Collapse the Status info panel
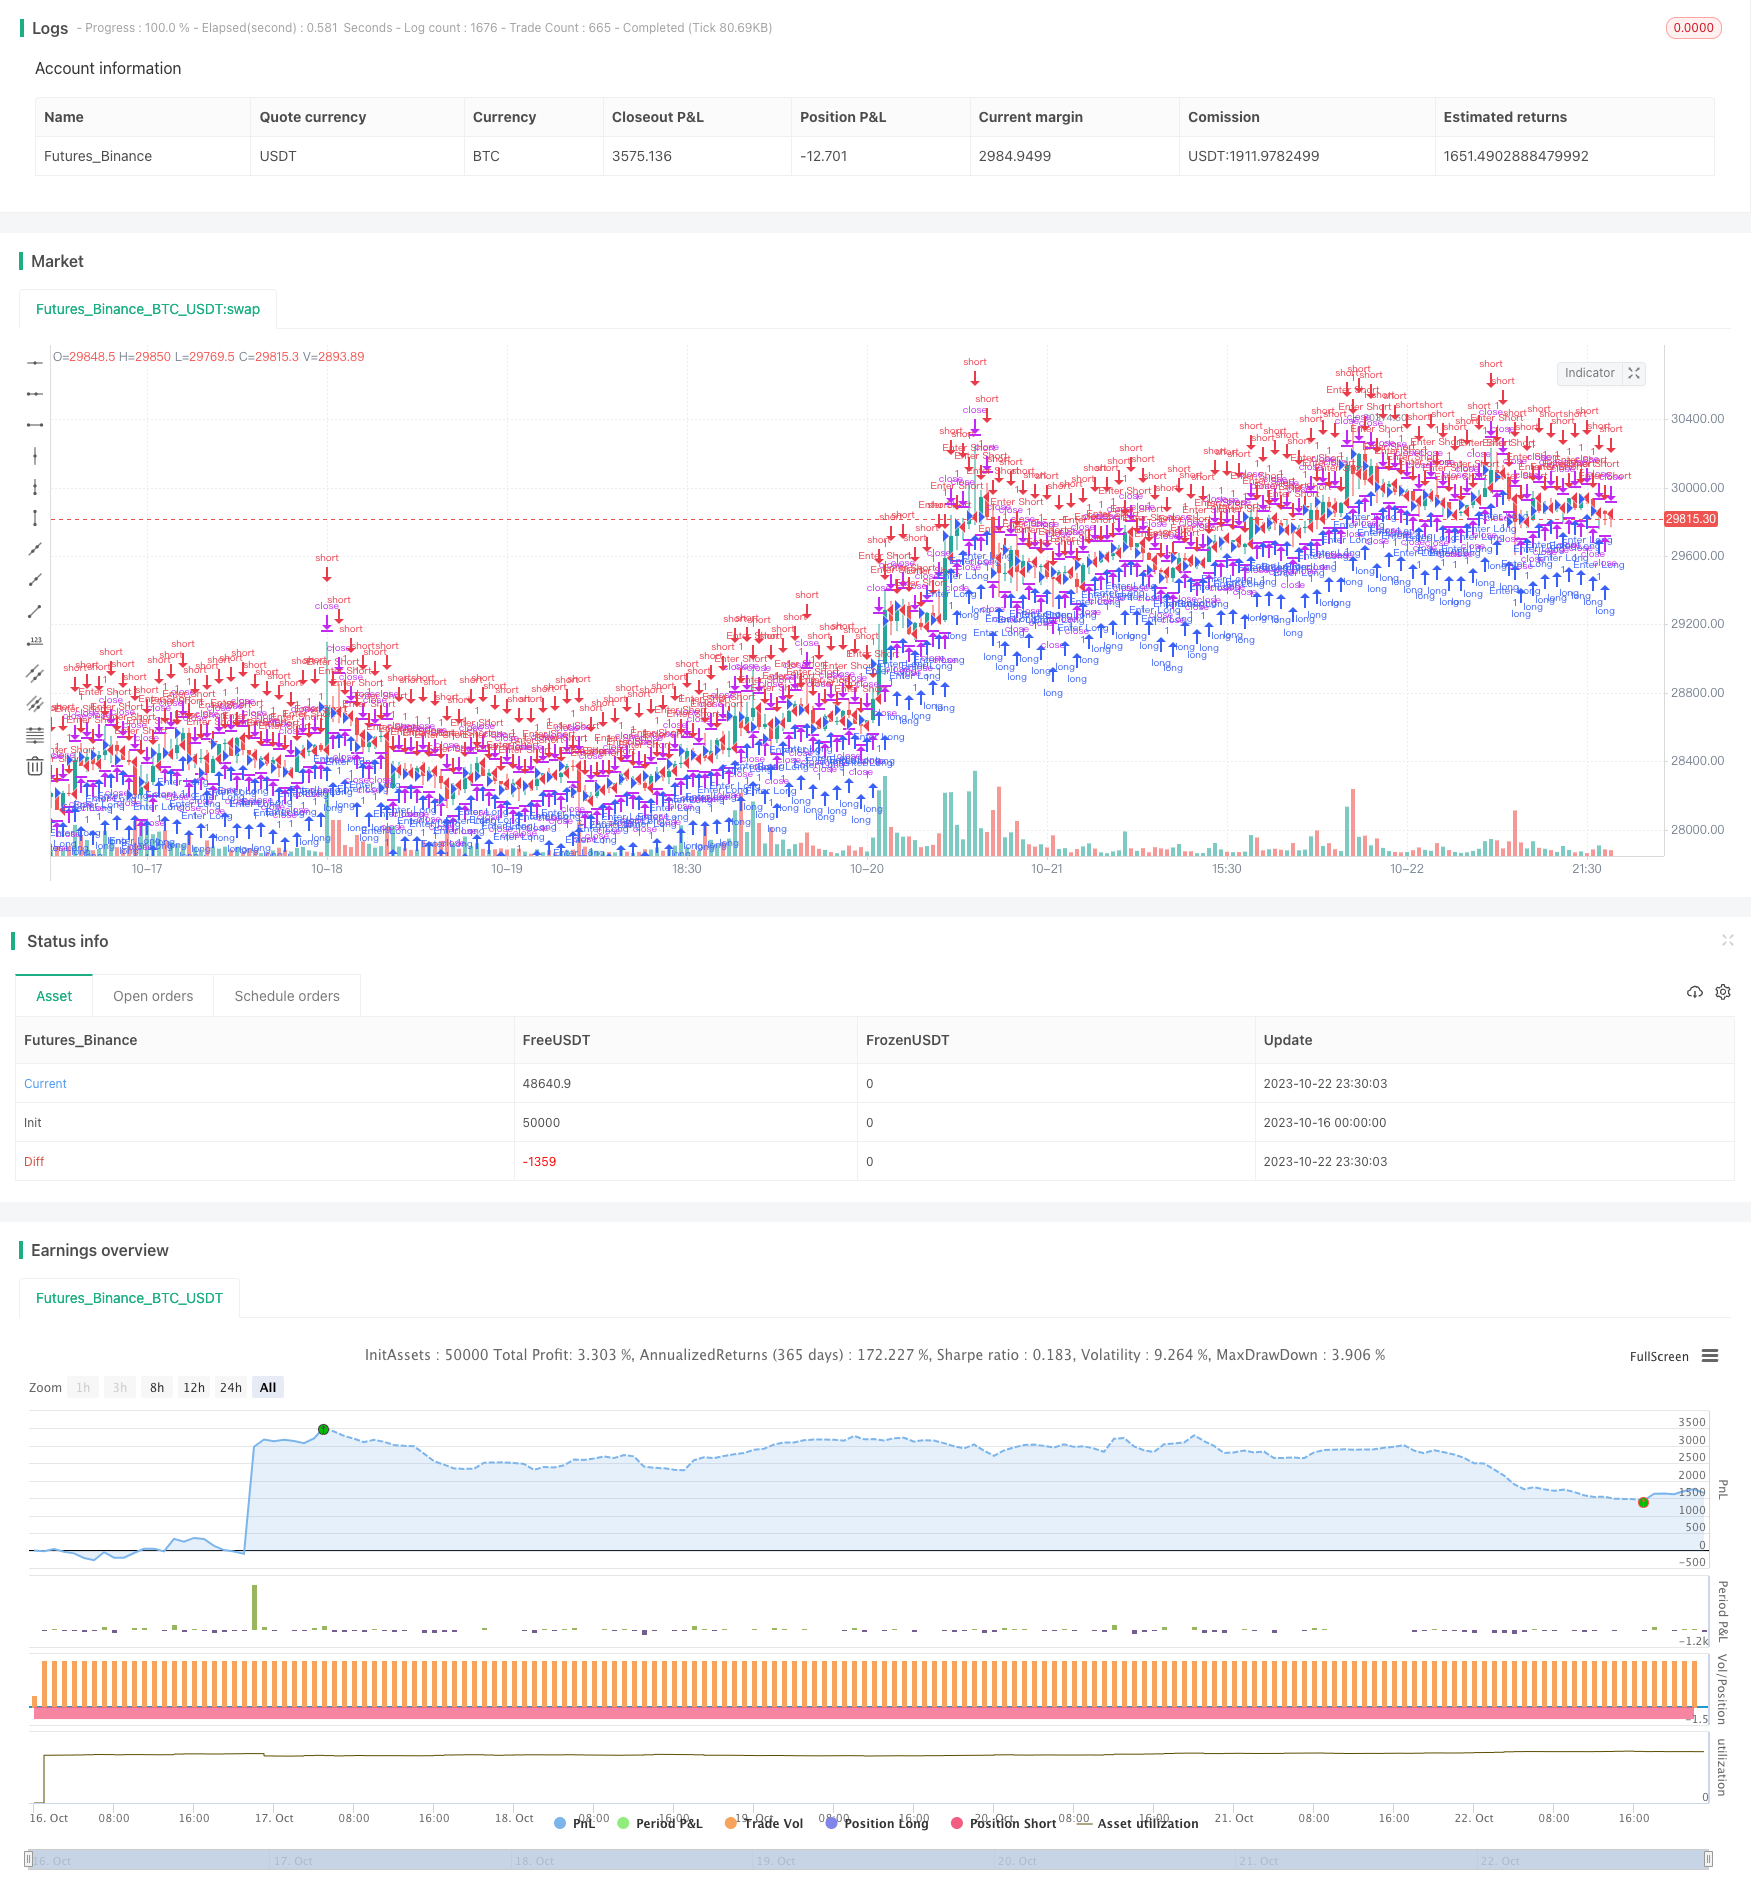Screen dimensions: 1751x1899 click(1727, 940)
